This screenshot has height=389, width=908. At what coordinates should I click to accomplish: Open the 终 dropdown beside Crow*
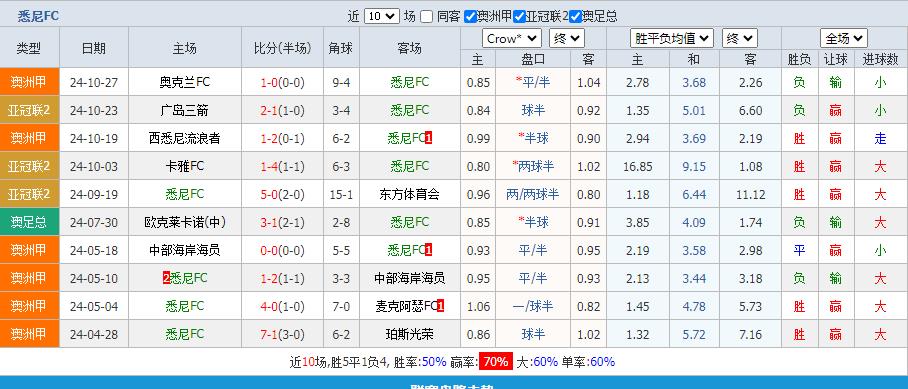point(567,39)
